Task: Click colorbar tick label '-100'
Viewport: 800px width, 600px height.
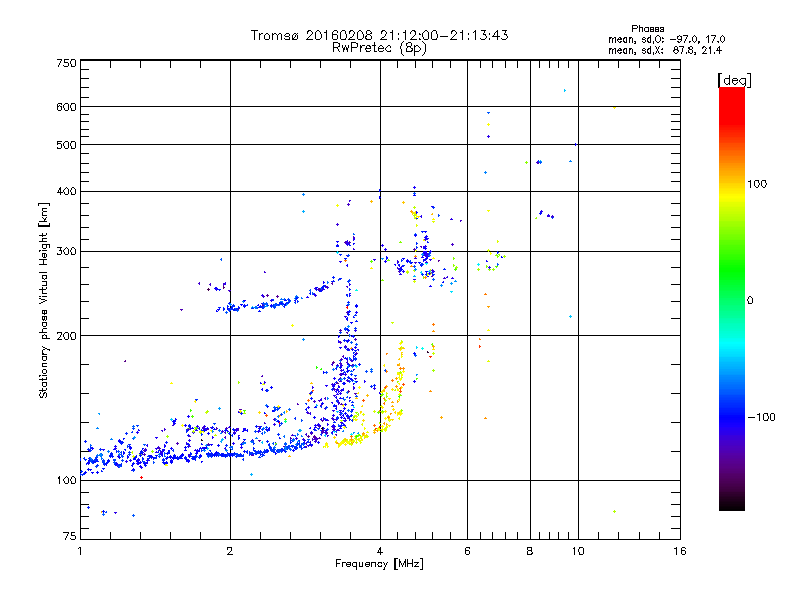Action: tap(761, 417)
